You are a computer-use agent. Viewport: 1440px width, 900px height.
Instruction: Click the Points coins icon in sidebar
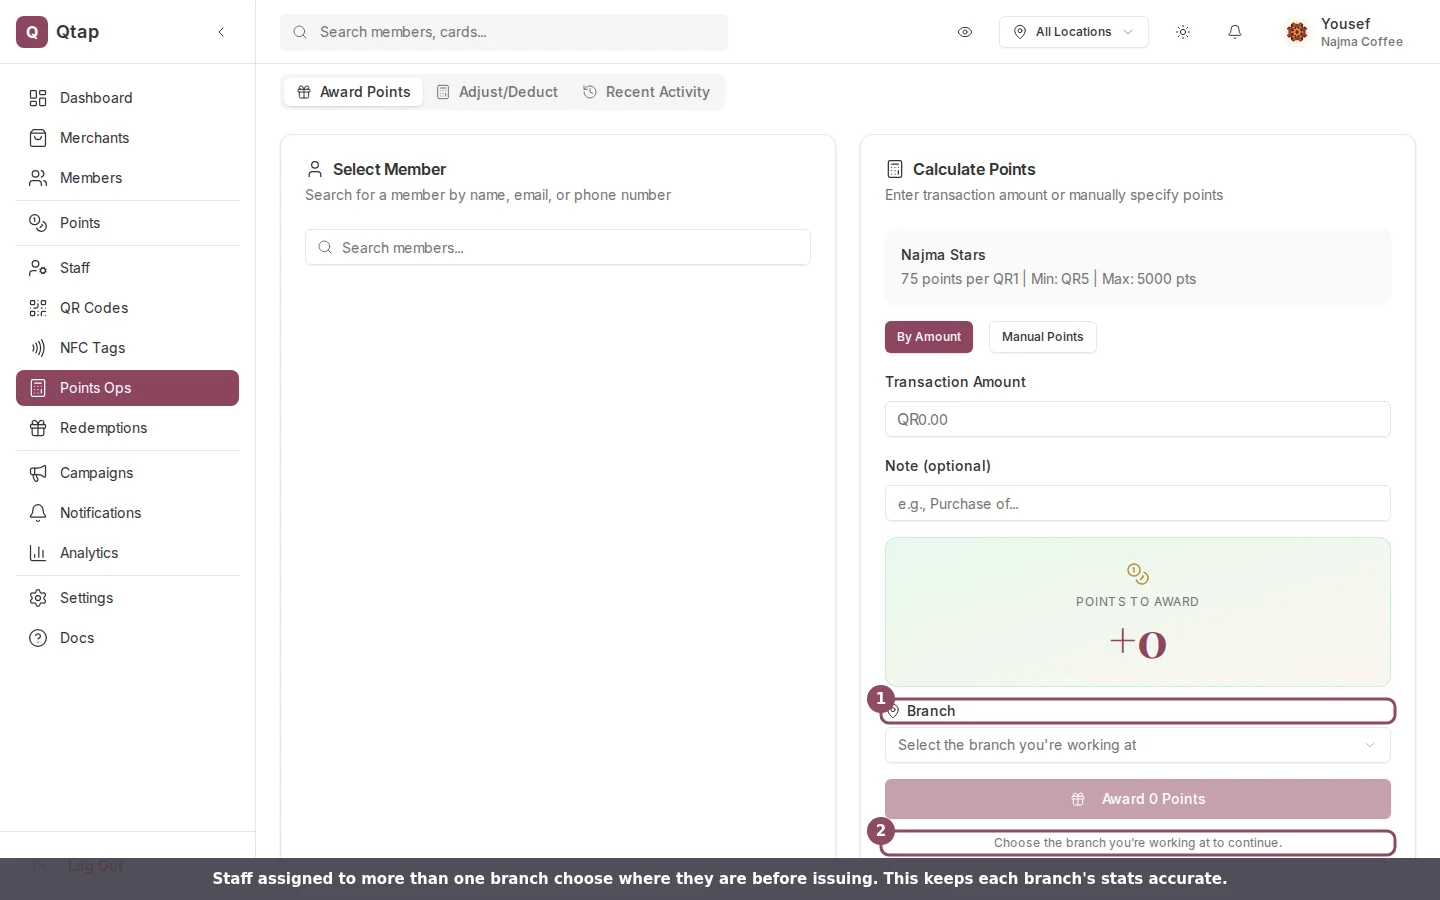coord(38,223)
